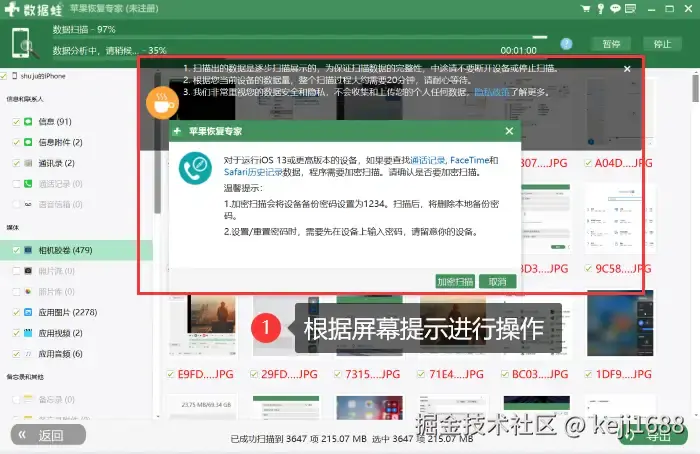
Task: Uncheck the 信息 (91) checkbox
Action: 16,121
